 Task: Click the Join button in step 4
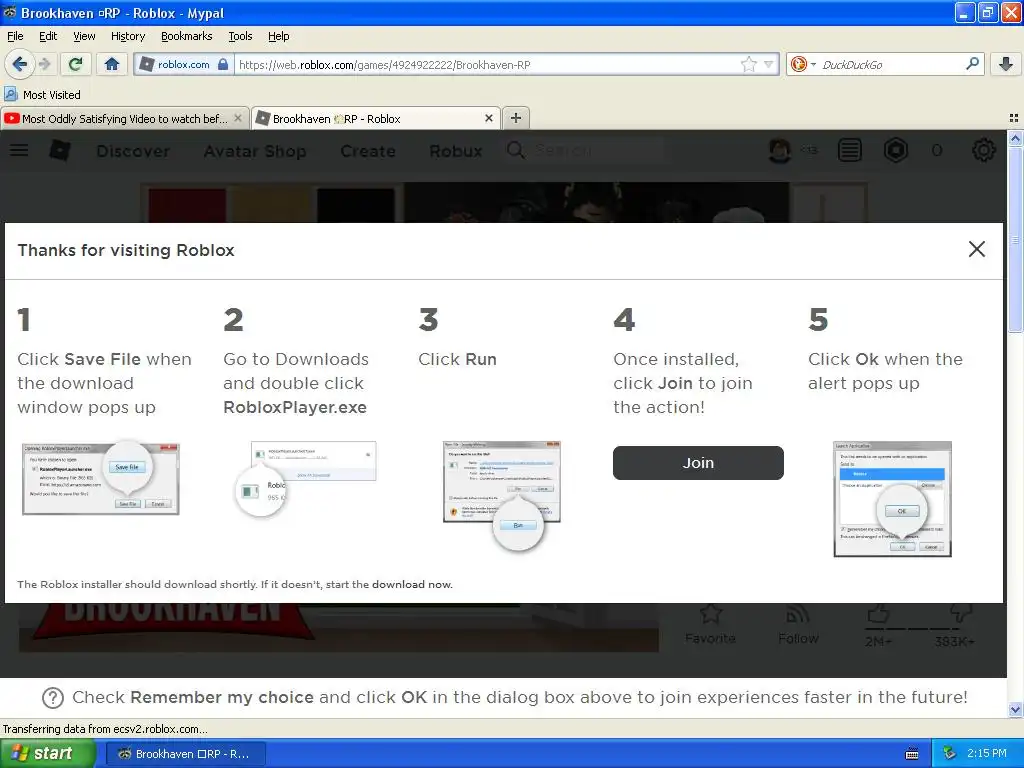click(698, 463)
